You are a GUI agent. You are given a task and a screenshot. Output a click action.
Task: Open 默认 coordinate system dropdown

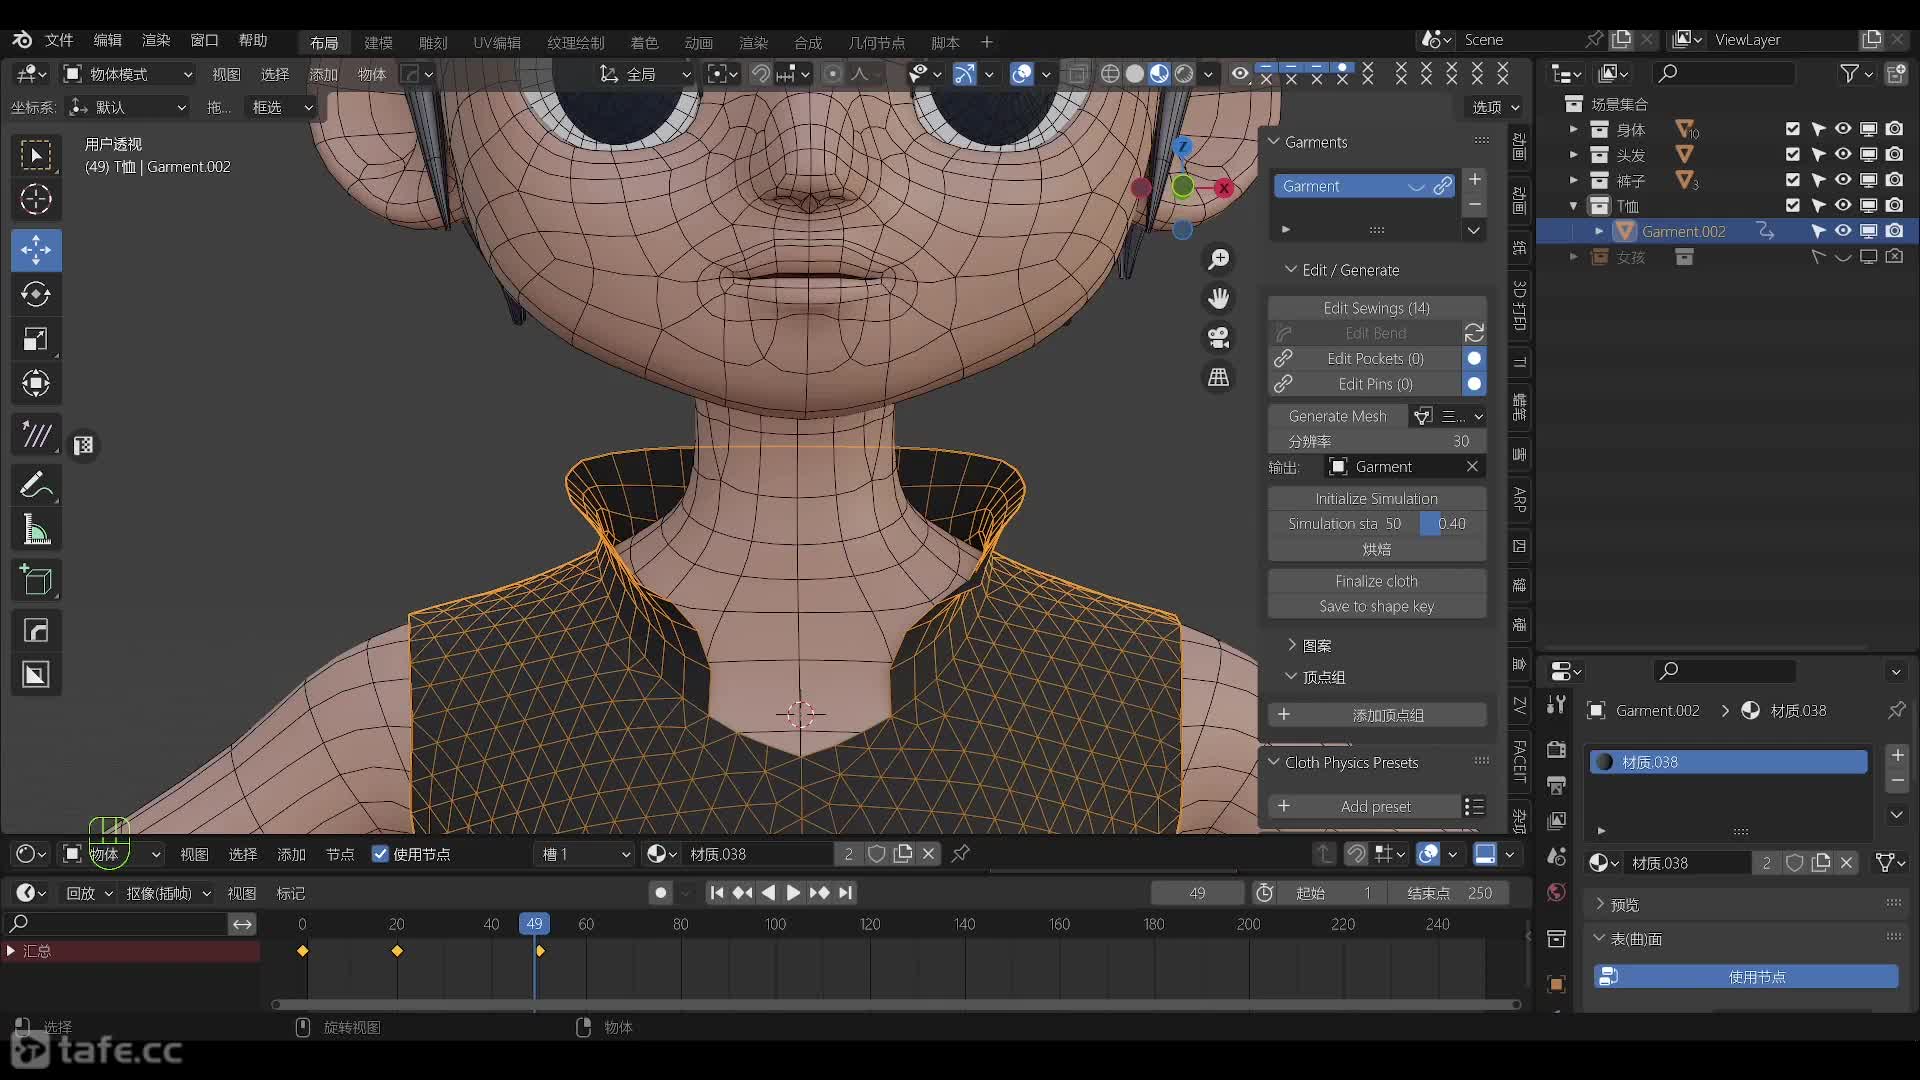(127, 107)
